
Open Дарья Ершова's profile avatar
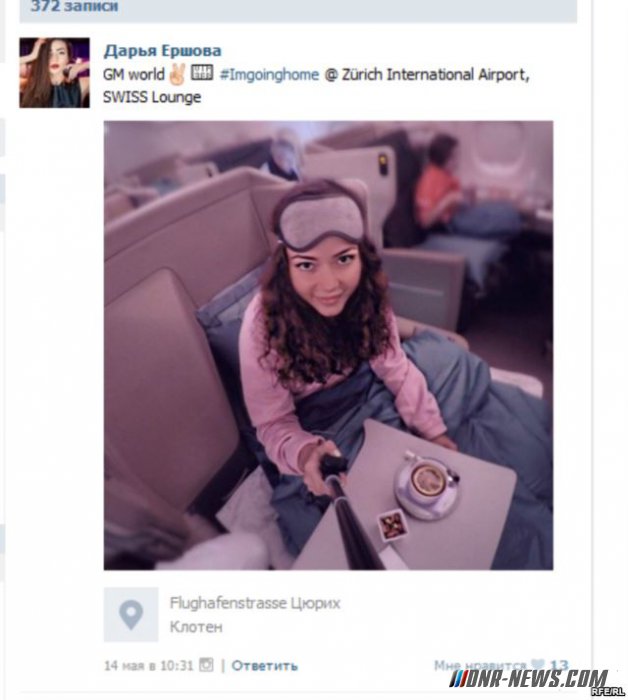click(54, 73)
